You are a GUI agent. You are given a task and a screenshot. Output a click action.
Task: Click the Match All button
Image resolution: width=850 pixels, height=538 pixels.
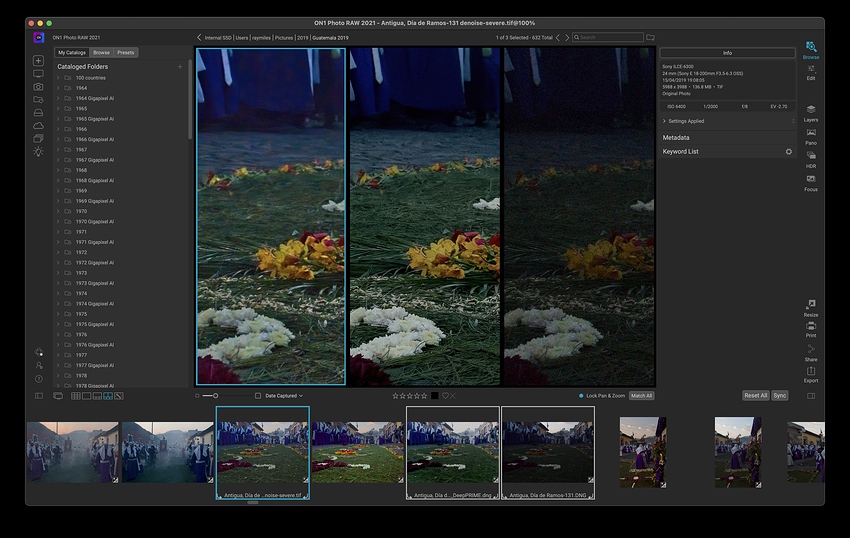[641, 396]
